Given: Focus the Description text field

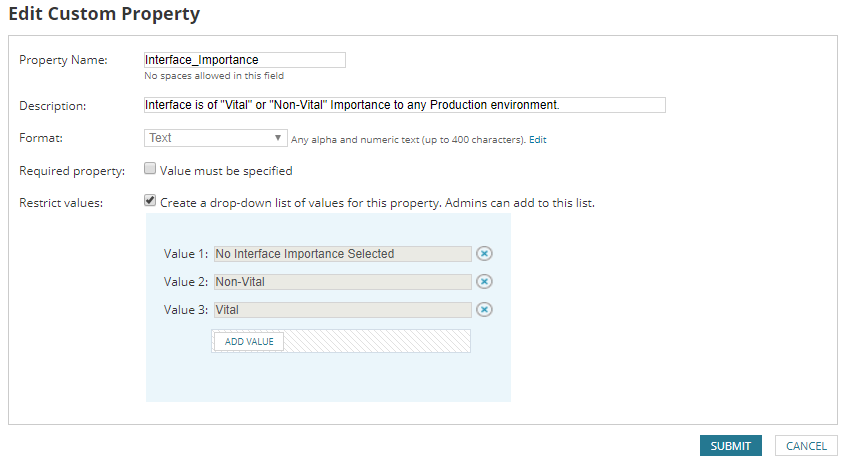Looking at the screenshot, I should (x=404, y=105).
